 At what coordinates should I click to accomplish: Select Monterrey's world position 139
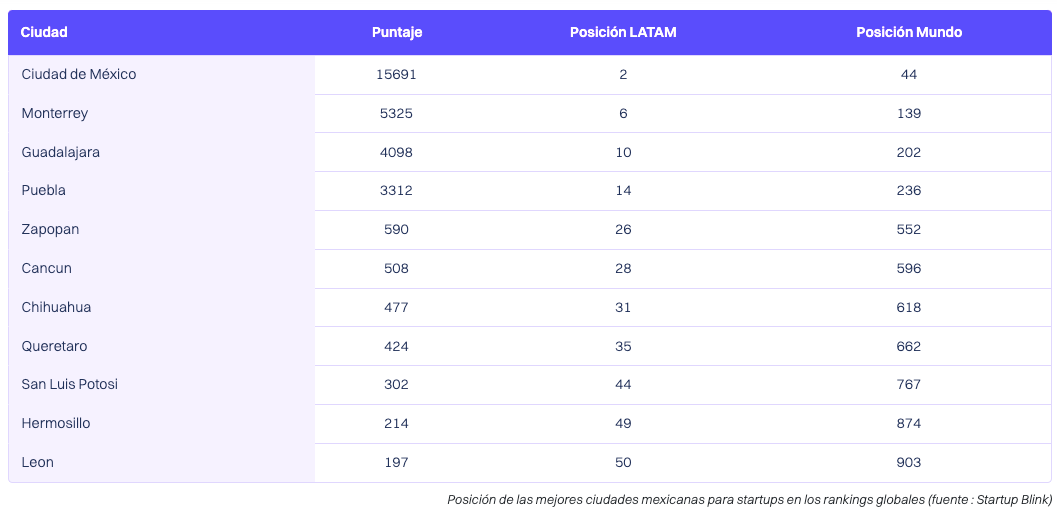[x=909, y=113]
